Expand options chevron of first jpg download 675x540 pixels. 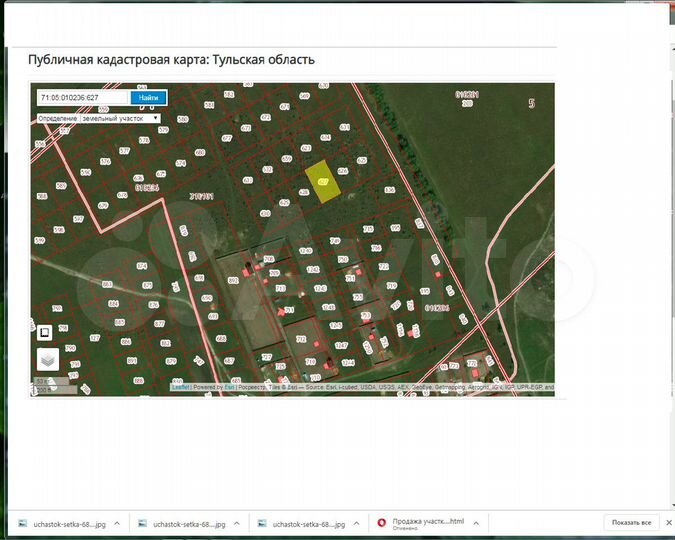[117, 523]
